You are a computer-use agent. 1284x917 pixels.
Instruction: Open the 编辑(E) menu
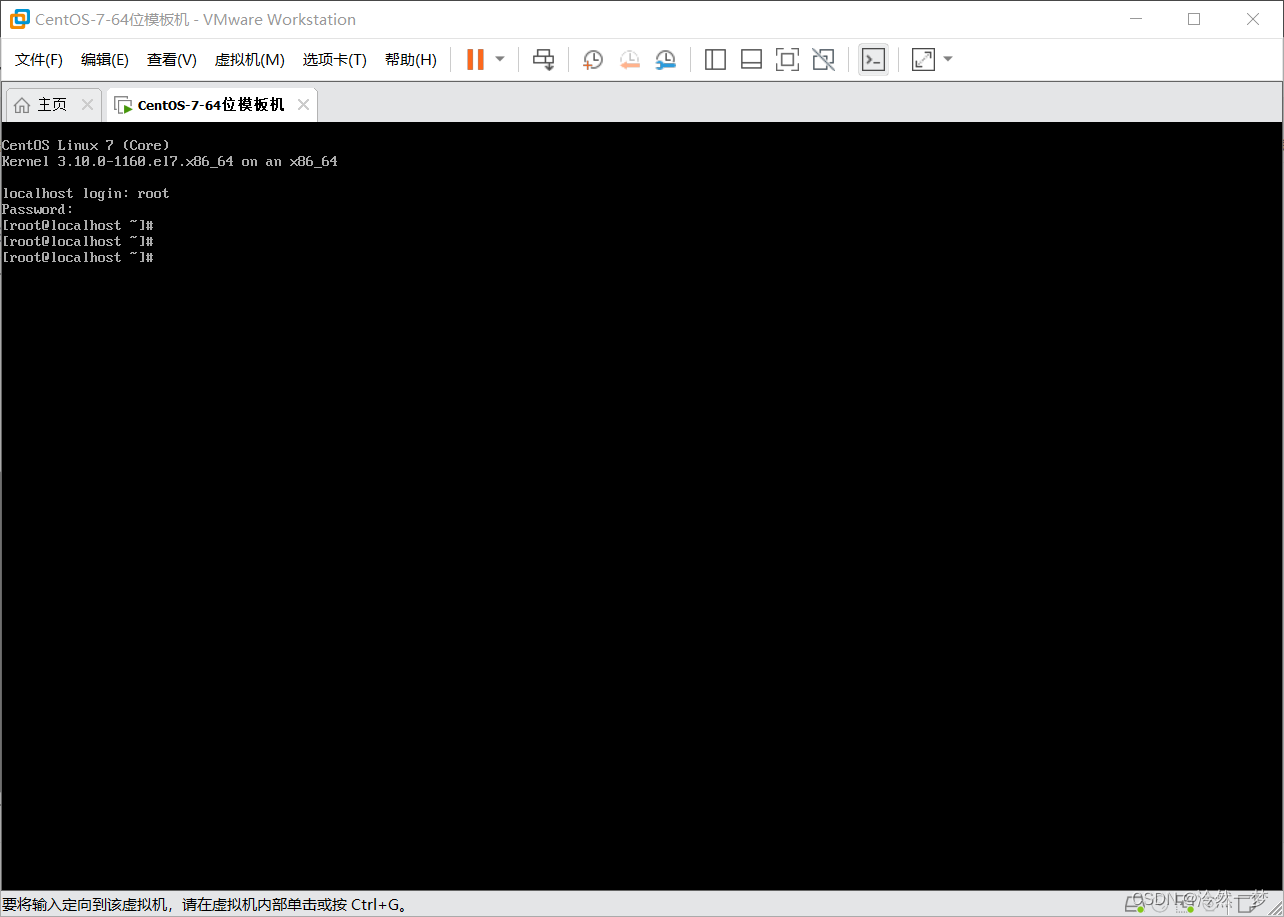[105, 60]
